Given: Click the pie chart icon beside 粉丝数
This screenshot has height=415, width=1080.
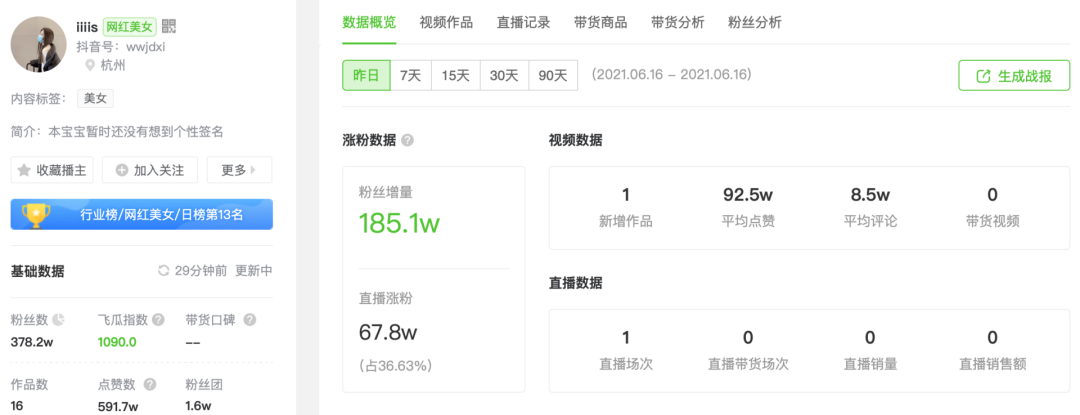Looking at the screenshot, I should point(59,319).
